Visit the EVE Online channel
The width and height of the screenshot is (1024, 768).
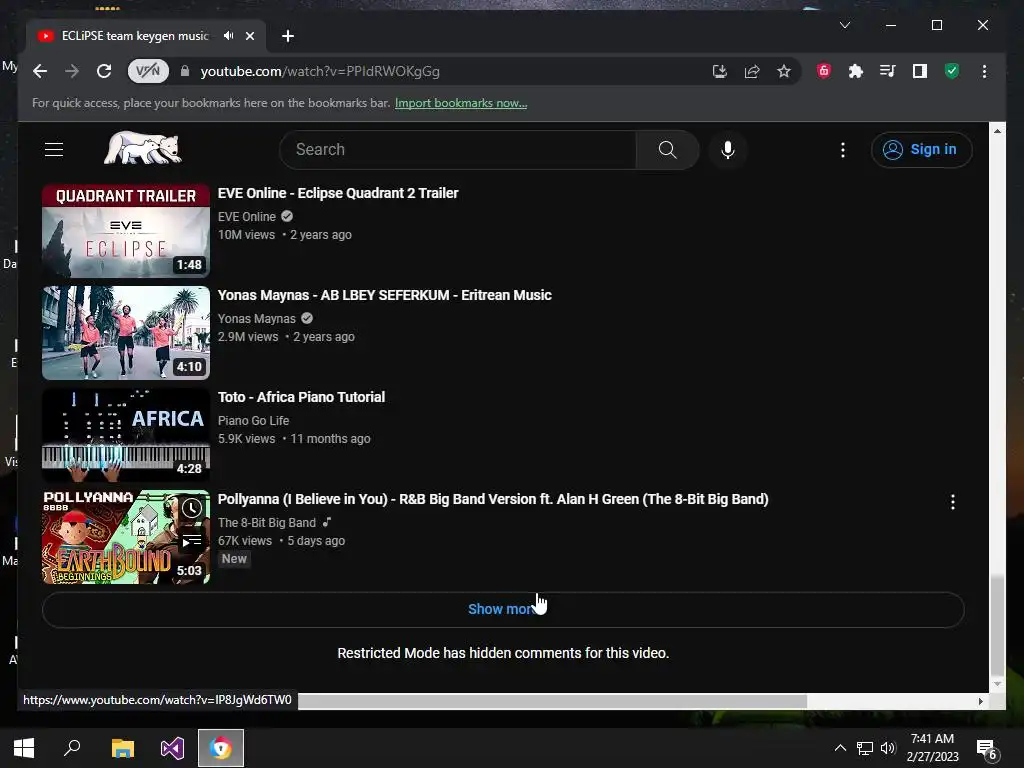[247, 217]
